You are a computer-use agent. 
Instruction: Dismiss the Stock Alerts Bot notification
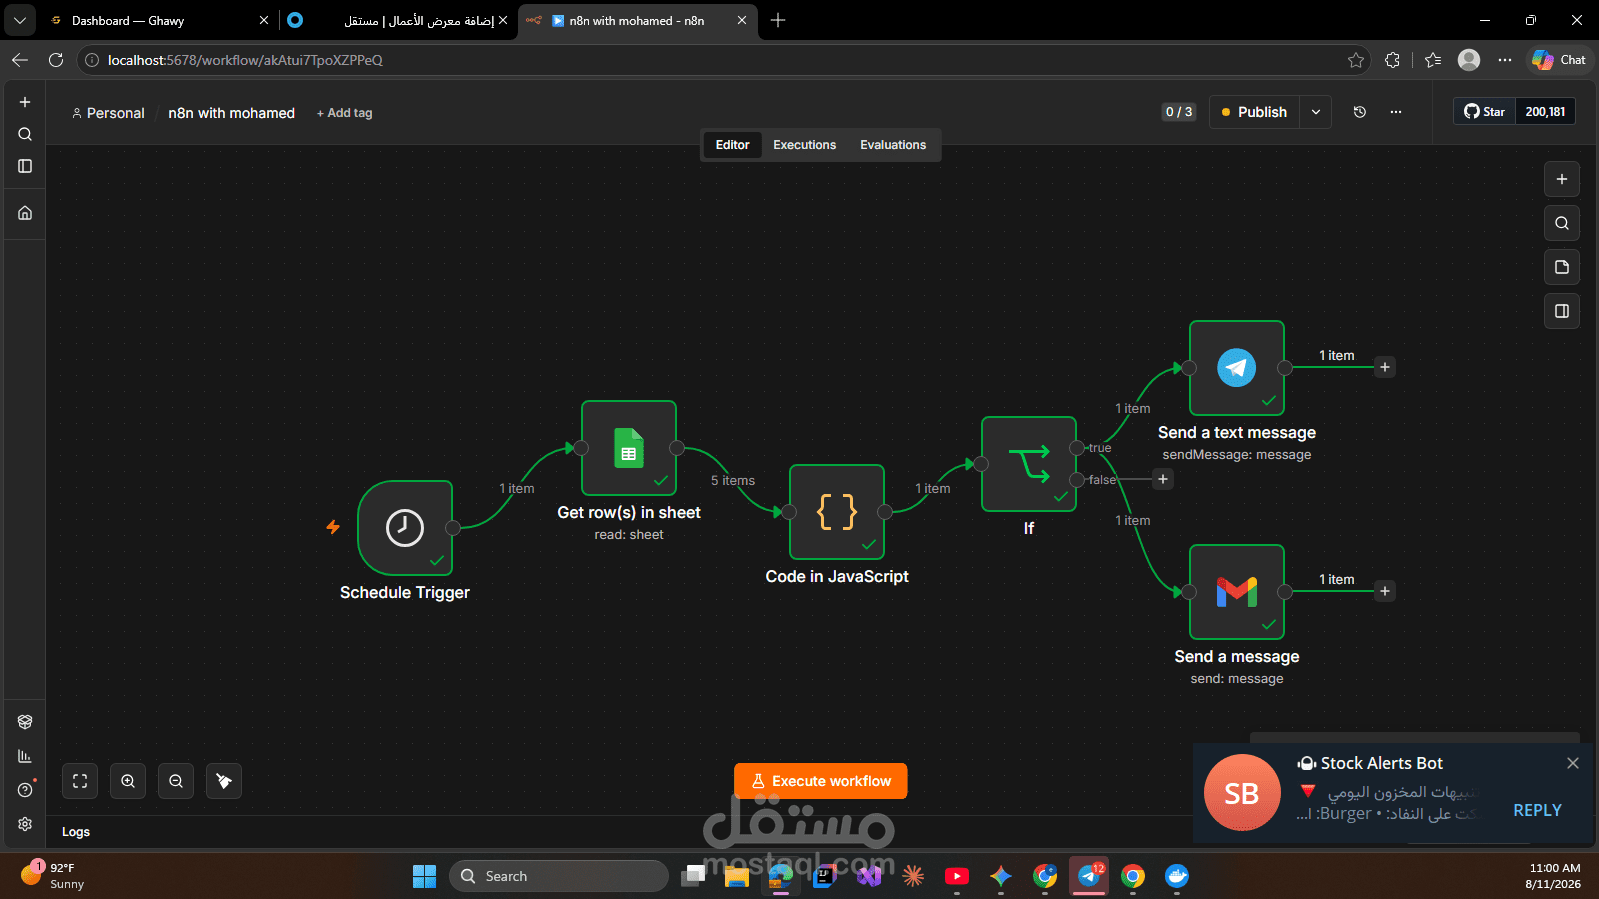pyautogui.click(x=1573, y=763)
